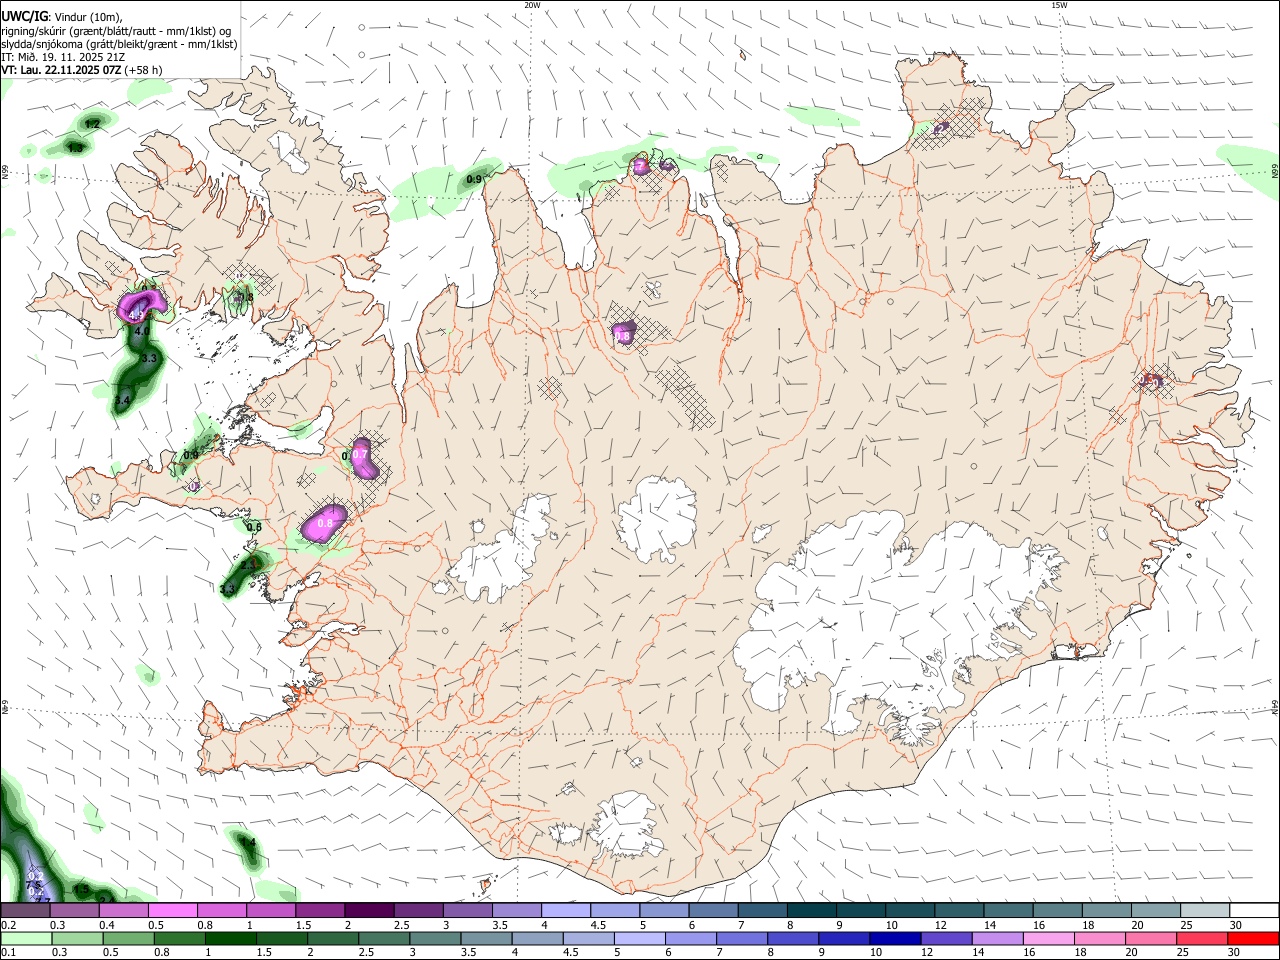Image resolution: width=1280 pixels, height=960 pixels.
Task: Click the pink 0.5 swatch in the upper snow legend
Action: [172, 910]
